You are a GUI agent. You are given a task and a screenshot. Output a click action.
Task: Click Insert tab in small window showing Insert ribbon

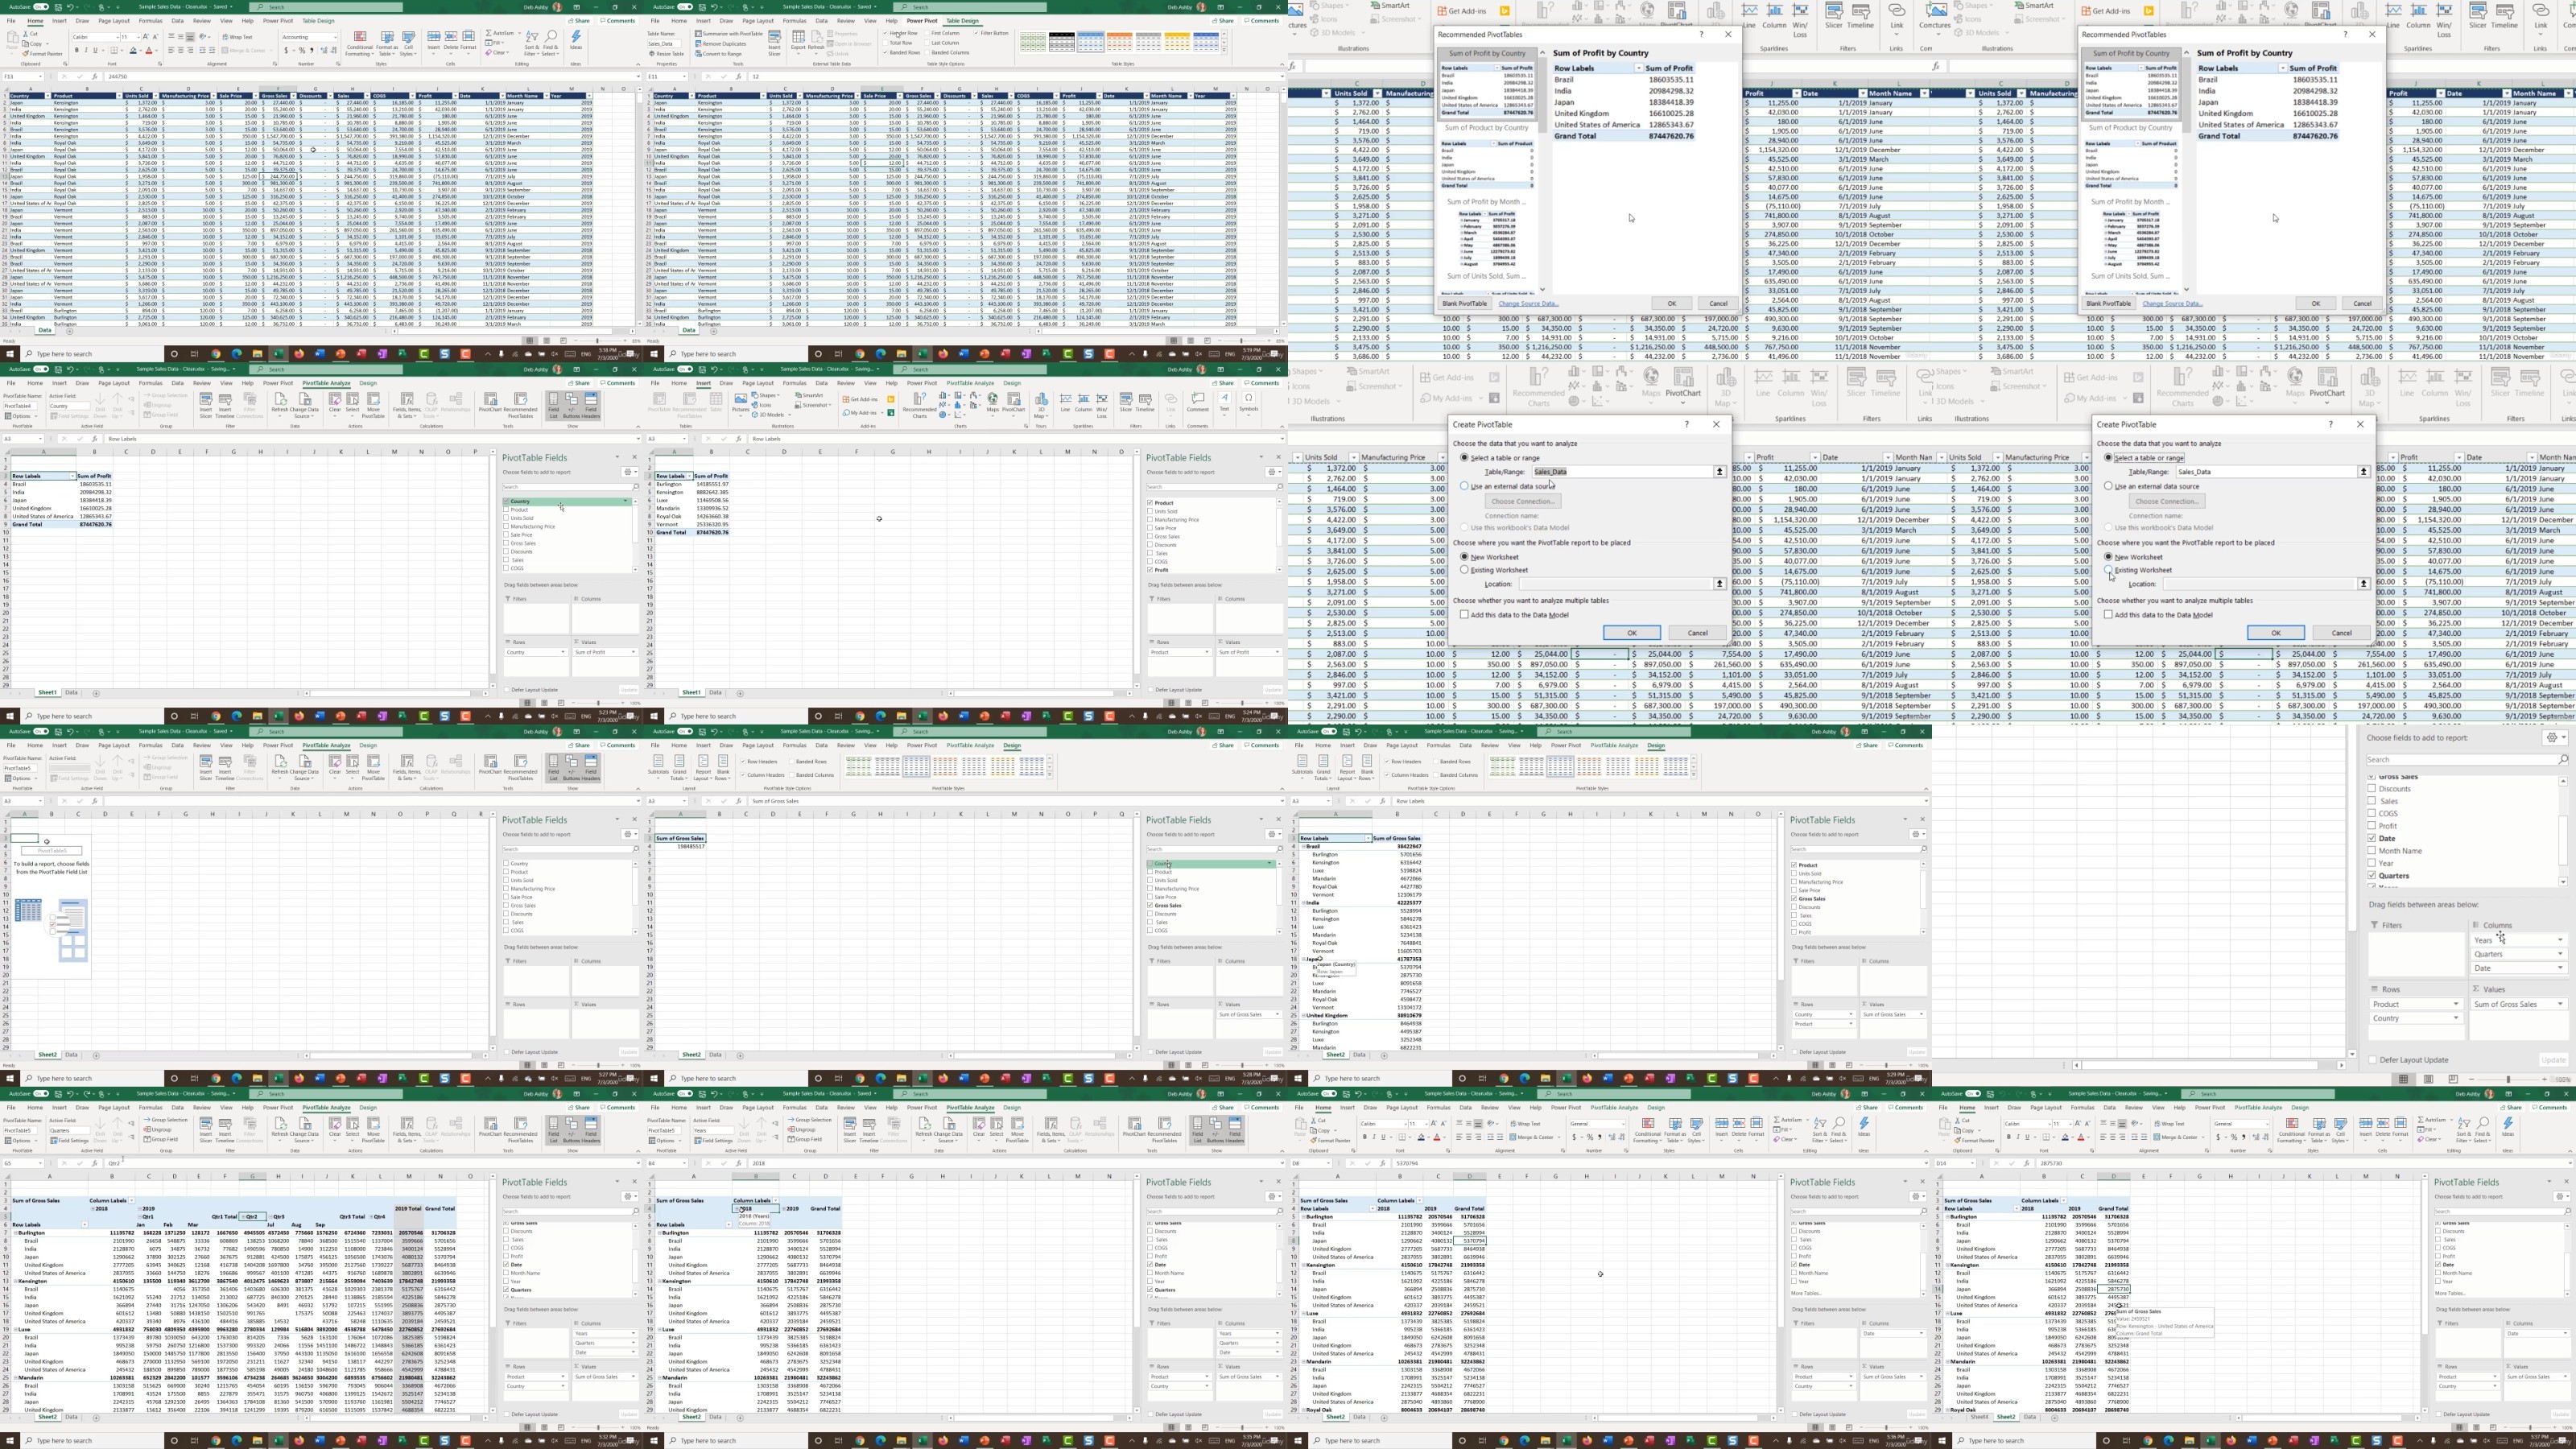click(703, 383)
